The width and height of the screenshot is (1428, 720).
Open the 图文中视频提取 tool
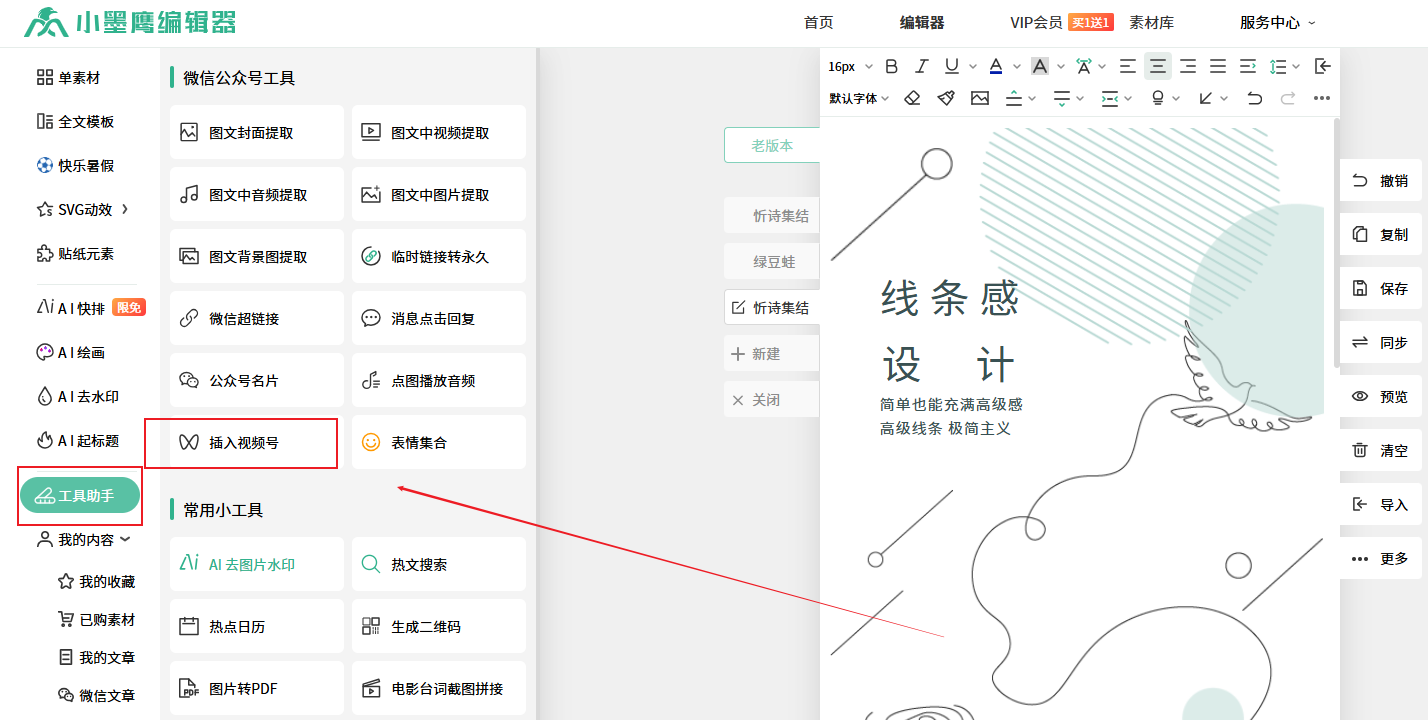point(439,132)
